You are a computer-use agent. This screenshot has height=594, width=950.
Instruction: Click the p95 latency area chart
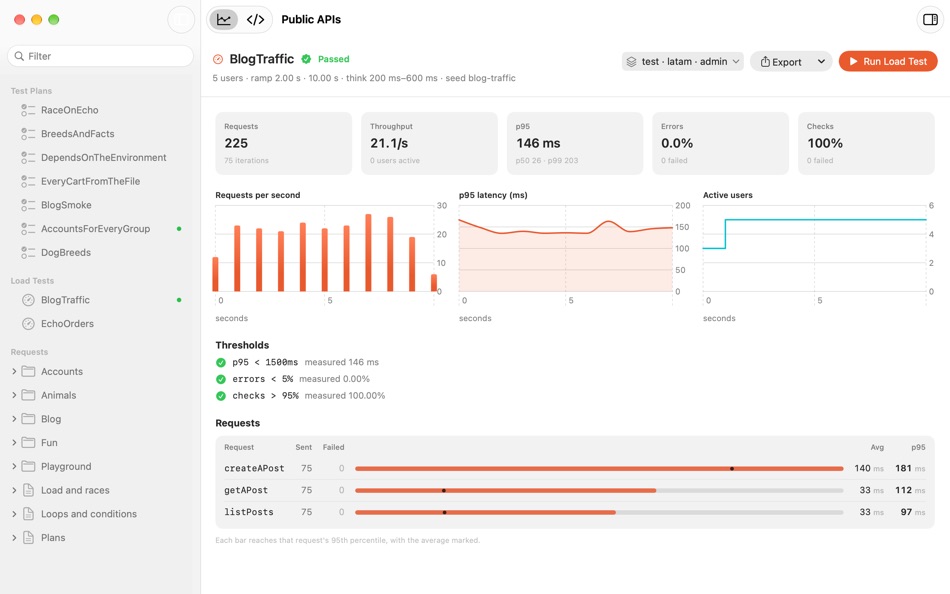tap(566, 249)
